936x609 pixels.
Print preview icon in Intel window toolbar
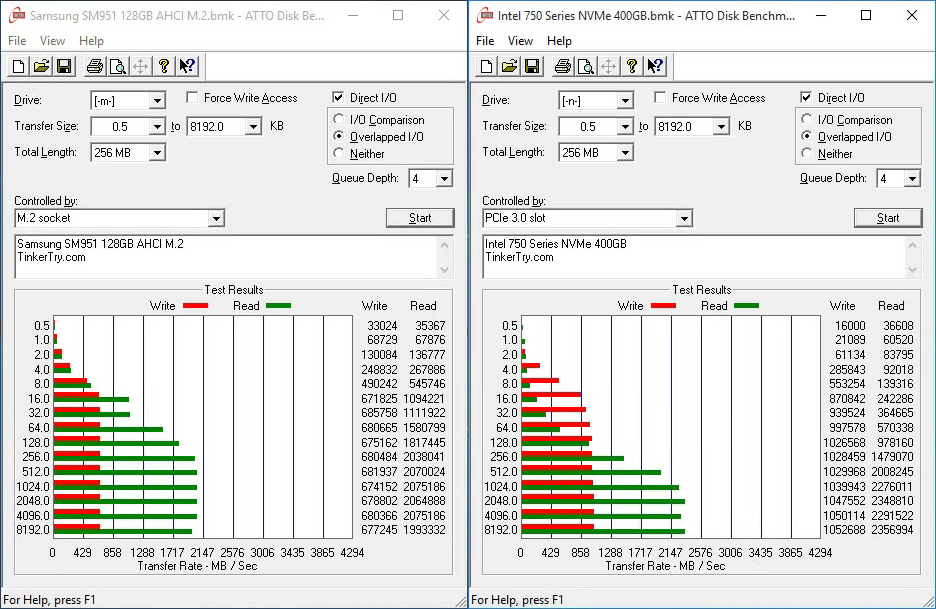(x=586, y=66)
